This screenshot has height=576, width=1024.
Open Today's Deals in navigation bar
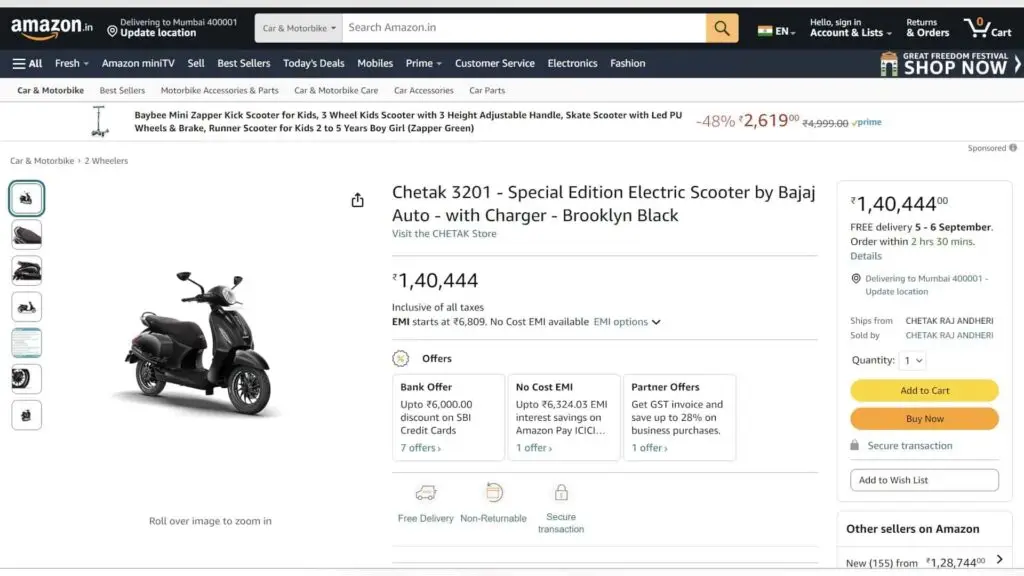click(313, 63)
